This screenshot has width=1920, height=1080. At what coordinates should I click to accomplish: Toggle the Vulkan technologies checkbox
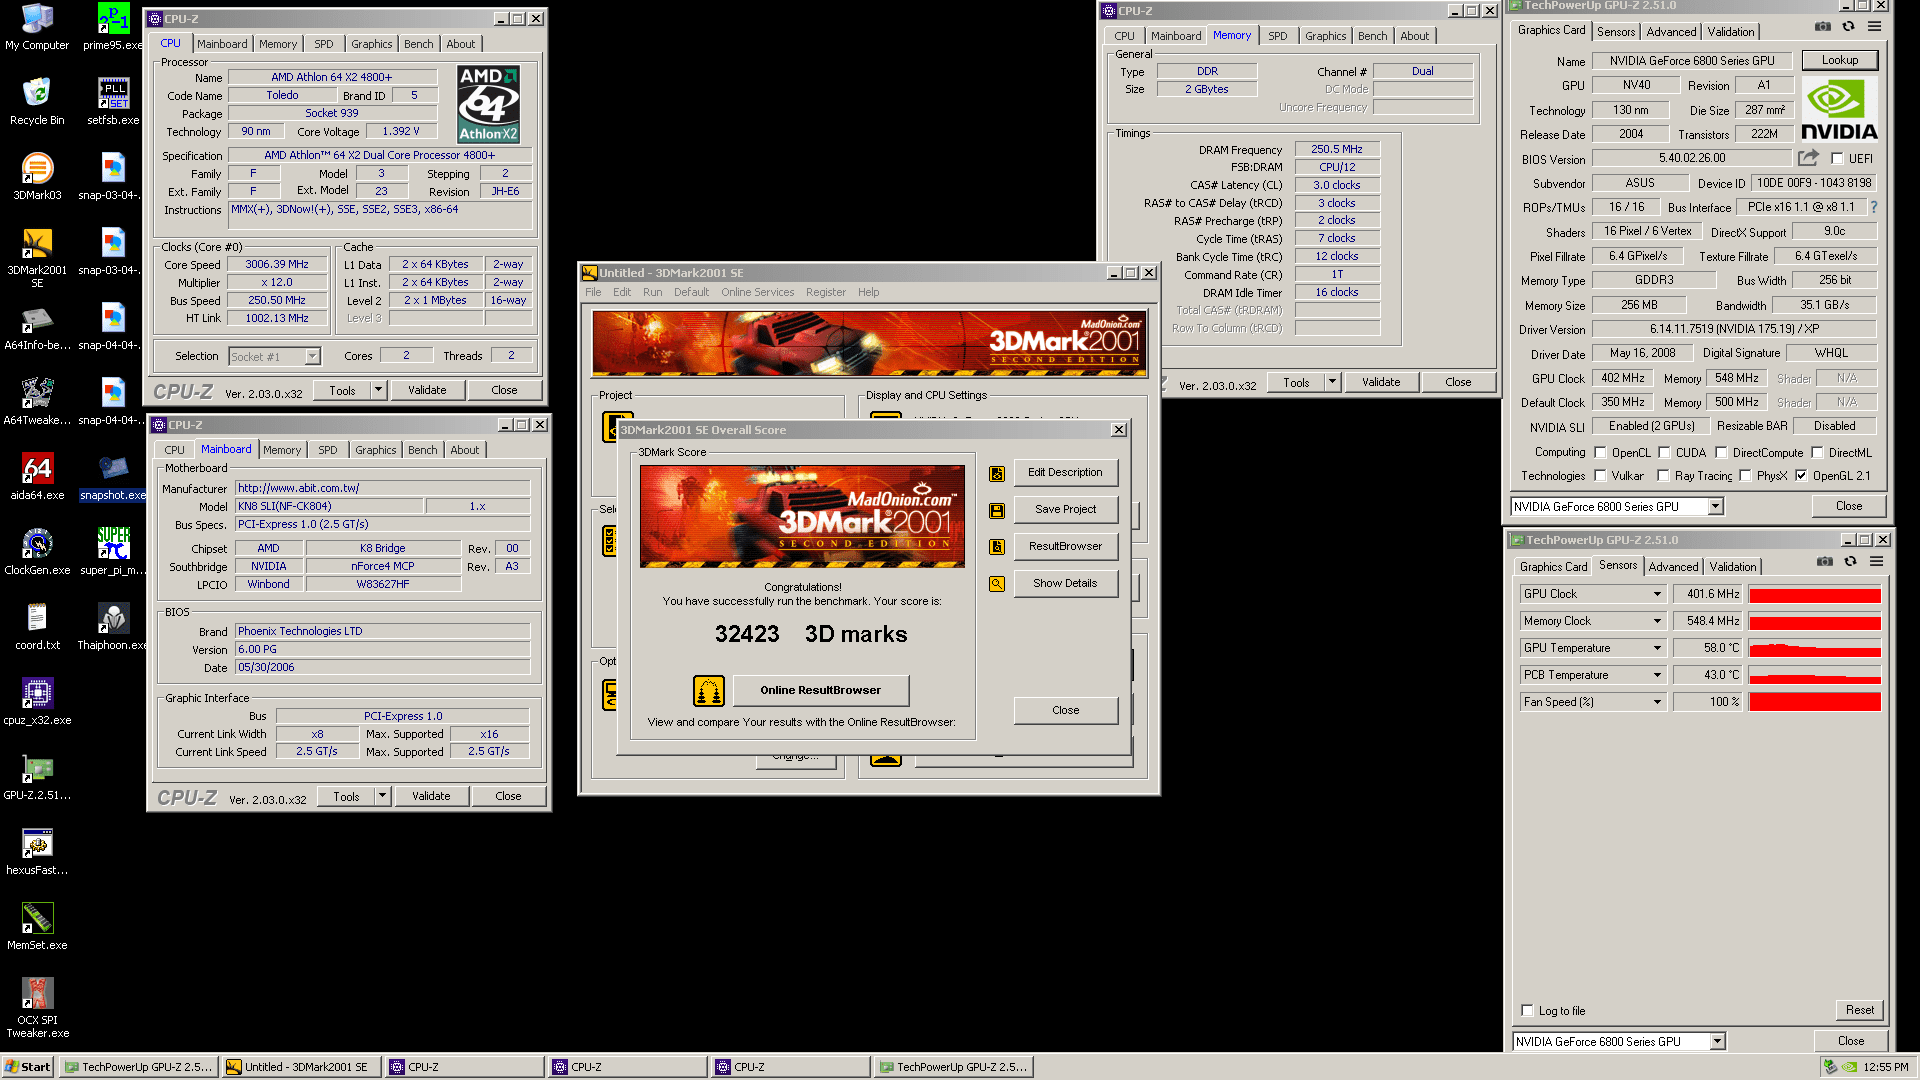[1600, 476]
